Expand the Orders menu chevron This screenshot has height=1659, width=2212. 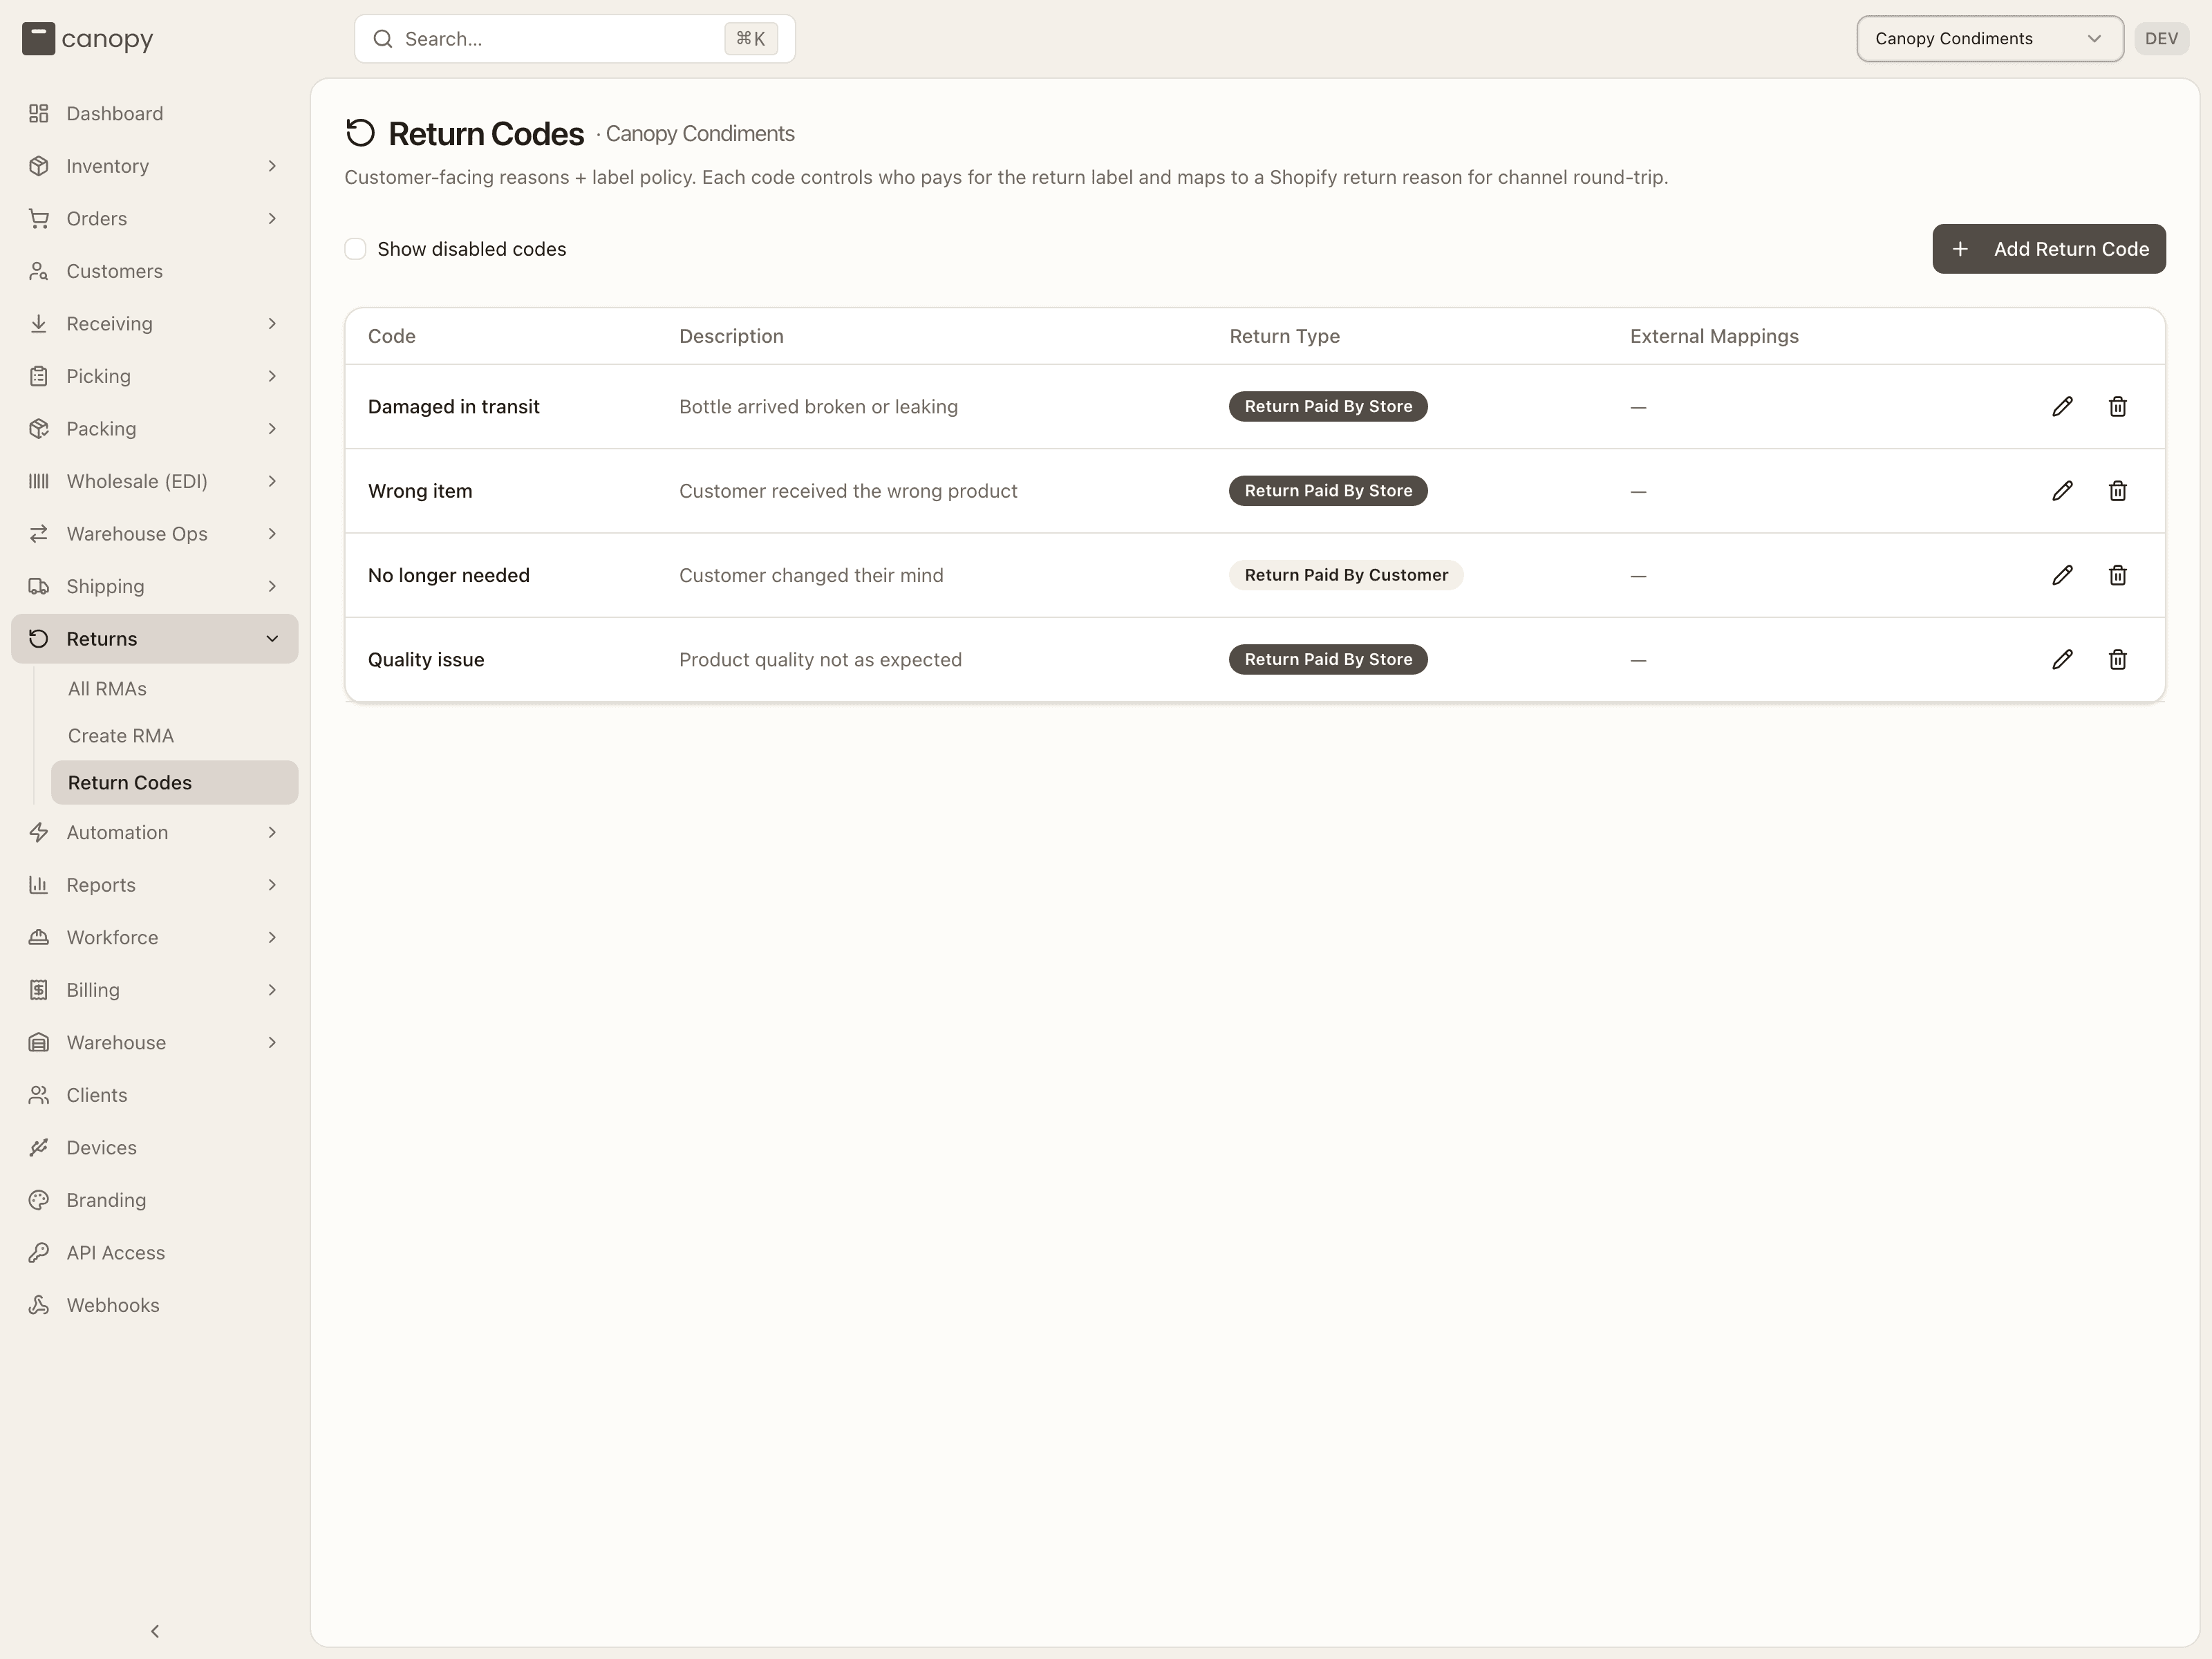coord(272,219)
